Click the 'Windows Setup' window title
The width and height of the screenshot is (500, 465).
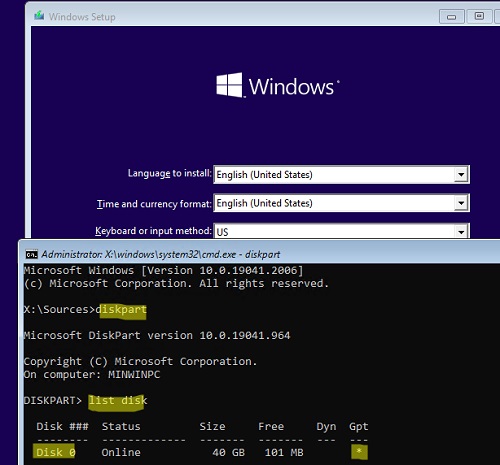[x=82, y=17]
